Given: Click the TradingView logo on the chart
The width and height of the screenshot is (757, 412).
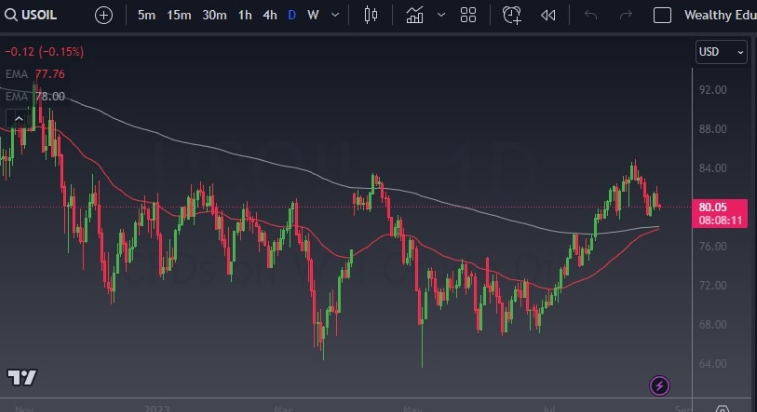Looking at the screenshot, I should click(x=21, y=377).
